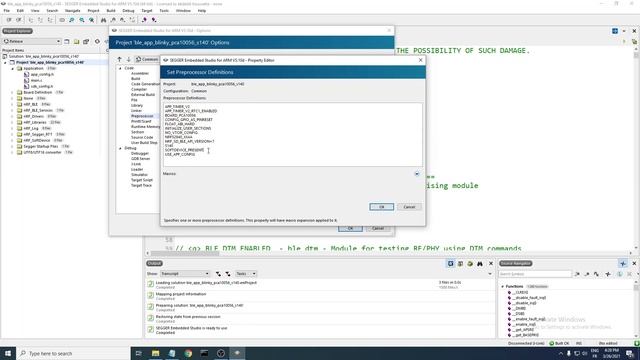Click Cancel in the Project Options dialog

[x=378, y=229]
